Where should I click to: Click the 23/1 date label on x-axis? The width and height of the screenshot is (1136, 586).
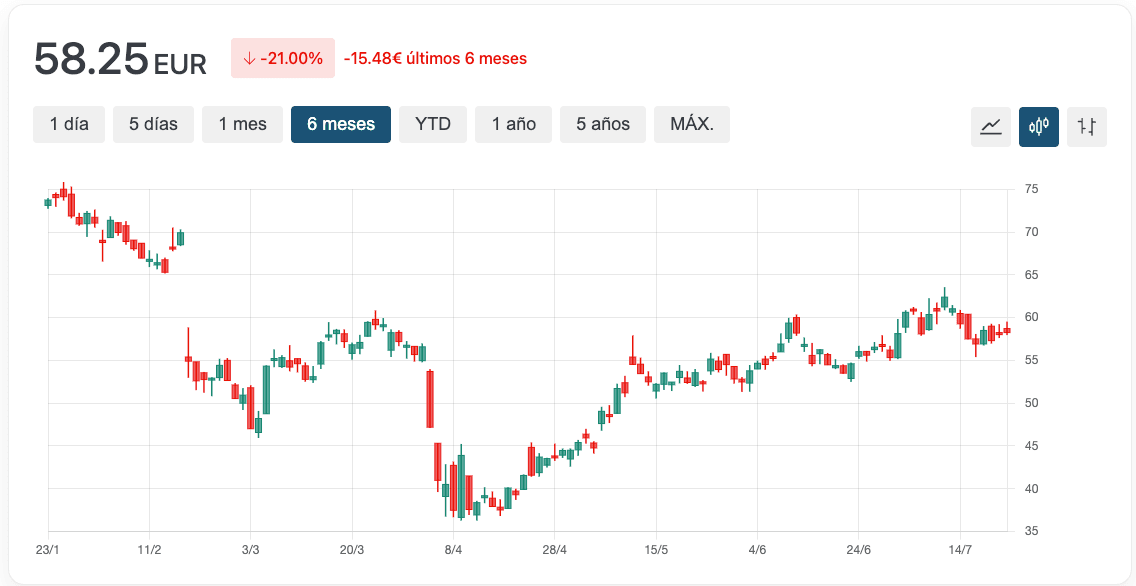tap(48, 550)
